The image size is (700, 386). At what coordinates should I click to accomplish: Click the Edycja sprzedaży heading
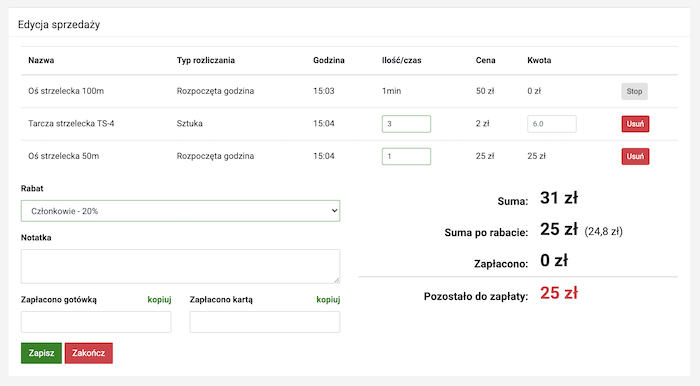click(59, 25)
